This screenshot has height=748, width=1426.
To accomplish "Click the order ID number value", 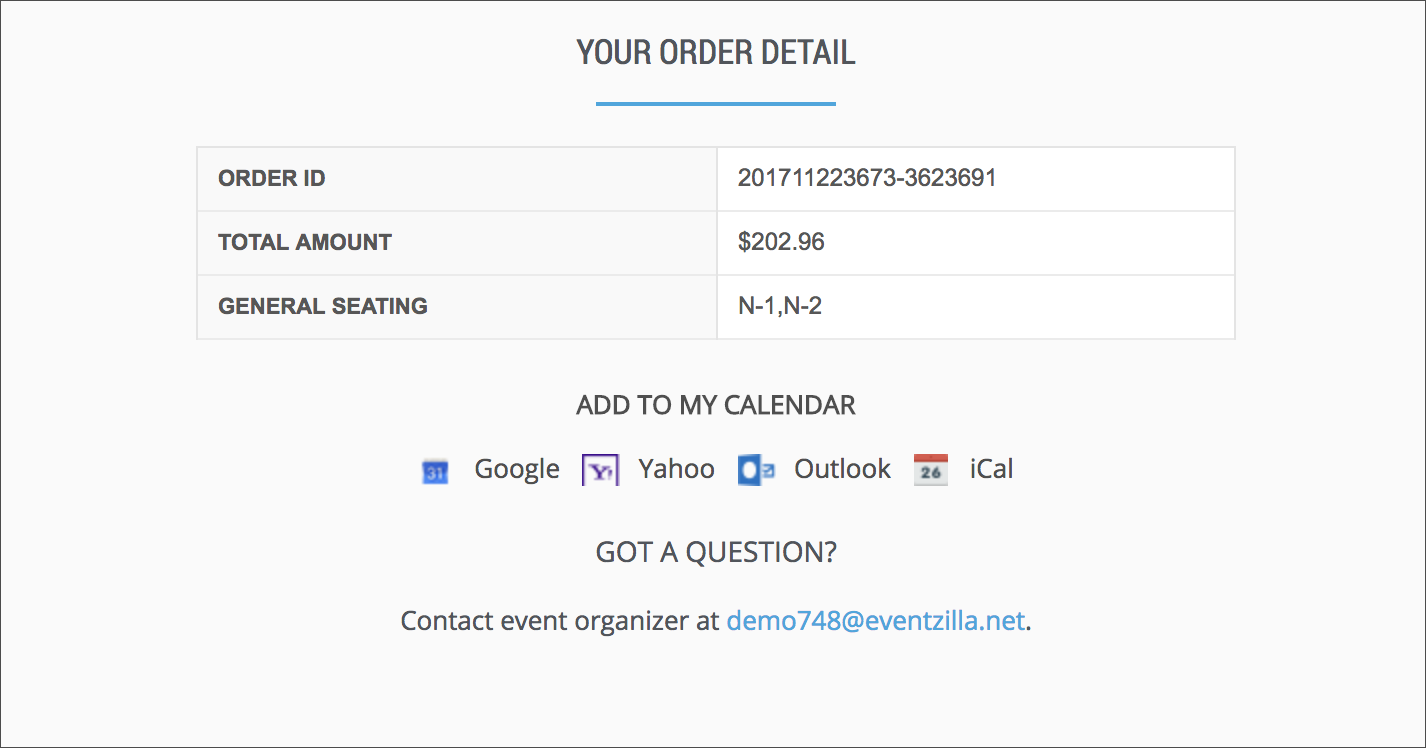I will tap(866, 179).
